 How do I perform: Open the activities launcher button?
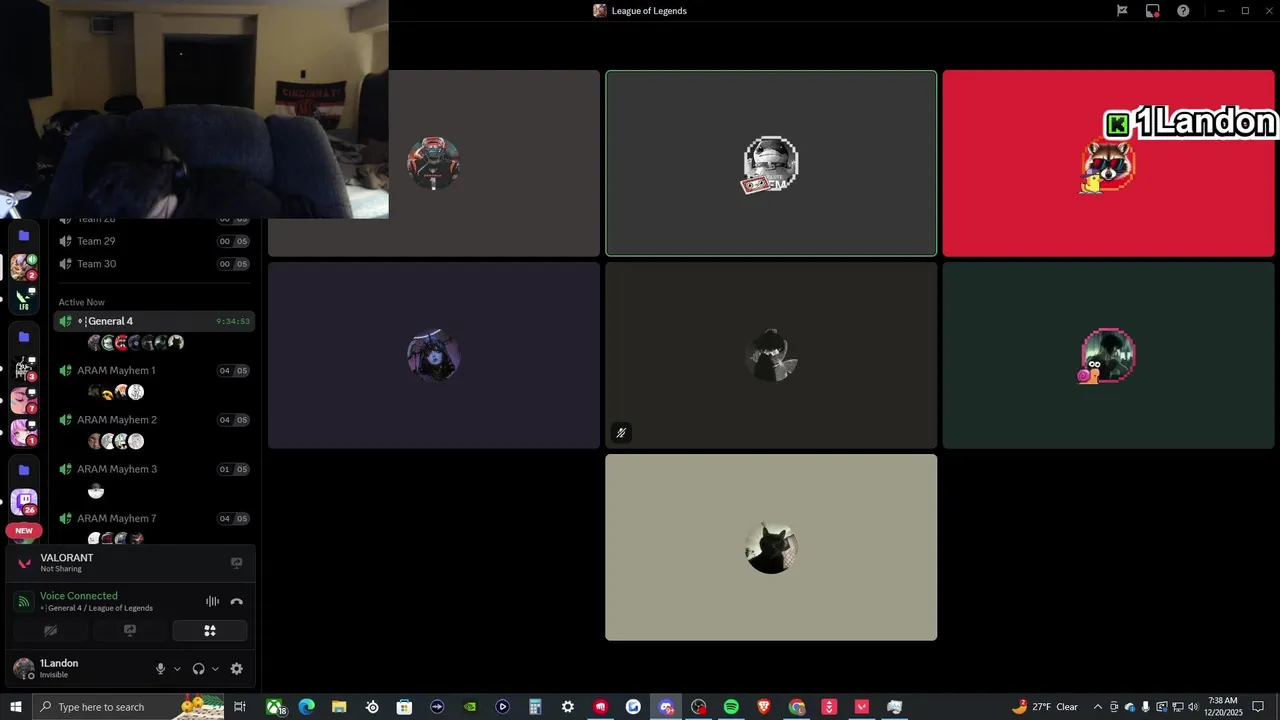click(x=210, y=631)
